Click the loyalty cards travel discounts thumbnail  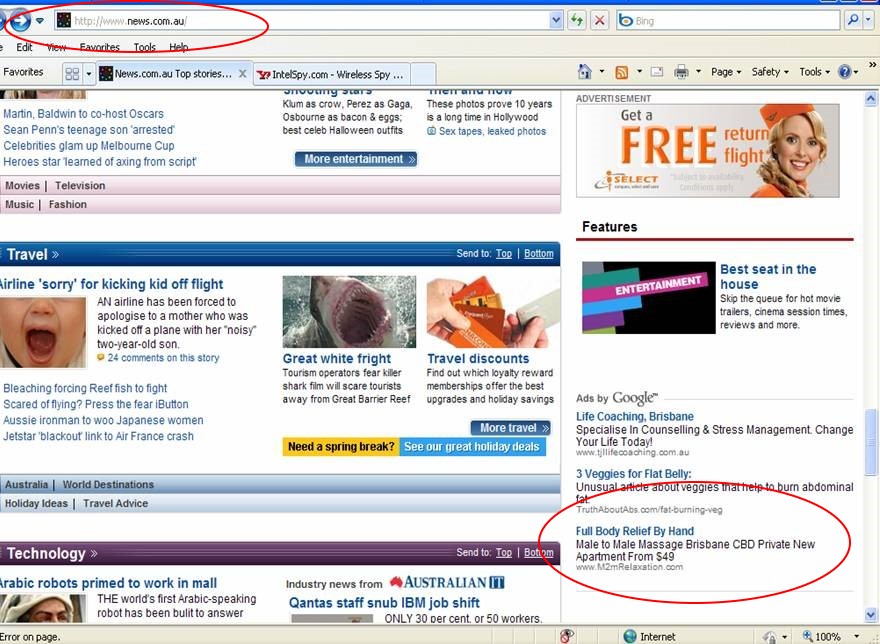tap(493, 312)
